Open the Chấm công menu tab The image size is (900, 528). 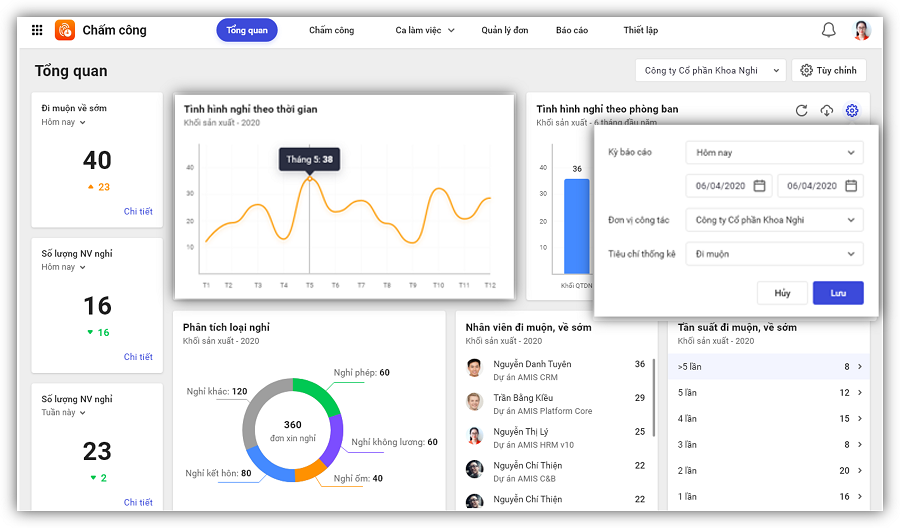tap(331, 30)
